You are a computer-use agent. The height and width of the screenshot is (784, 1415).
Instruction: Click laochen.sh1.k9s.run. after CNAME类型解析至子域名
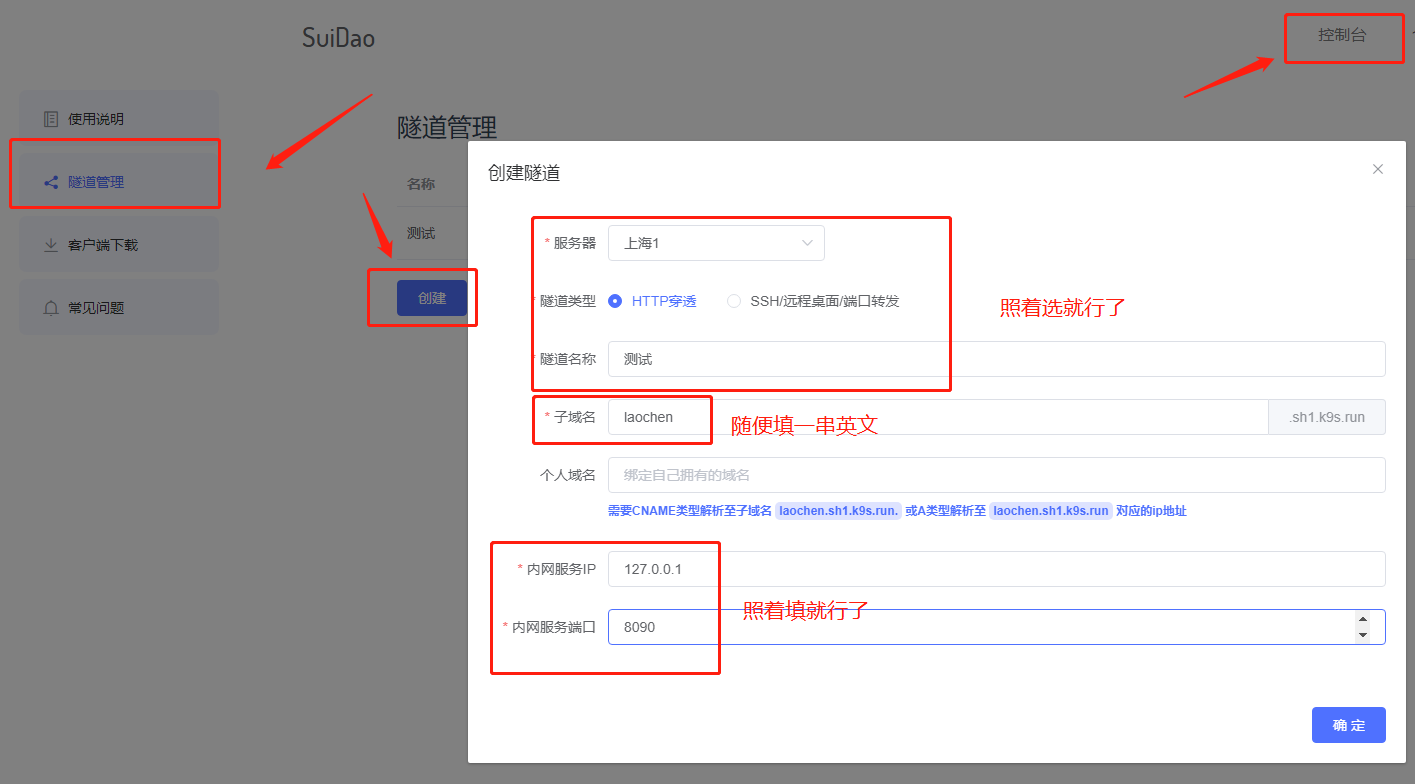point(839,511)
